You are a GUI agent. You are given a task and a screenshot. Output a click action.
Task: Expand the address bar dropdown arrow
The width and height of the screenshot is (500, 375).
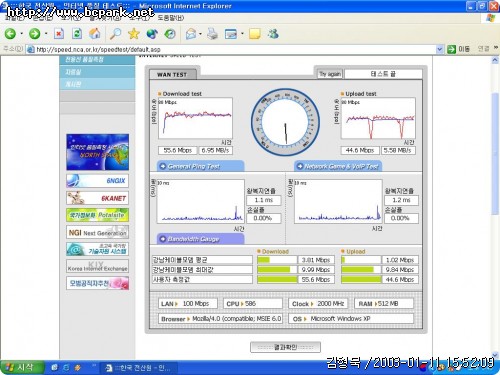[440, 49]
